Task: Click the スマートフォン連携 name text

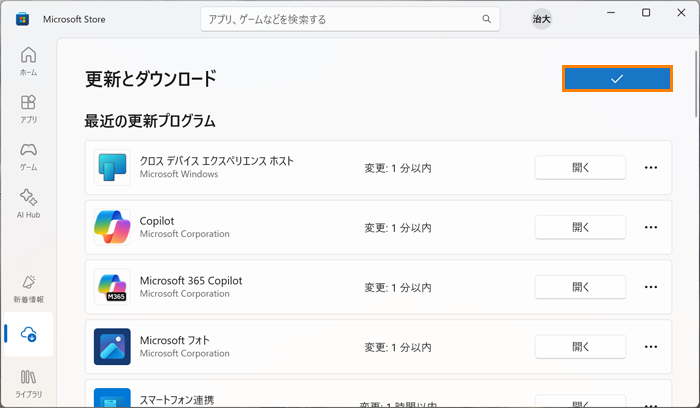Action: [x=177, y=400]
